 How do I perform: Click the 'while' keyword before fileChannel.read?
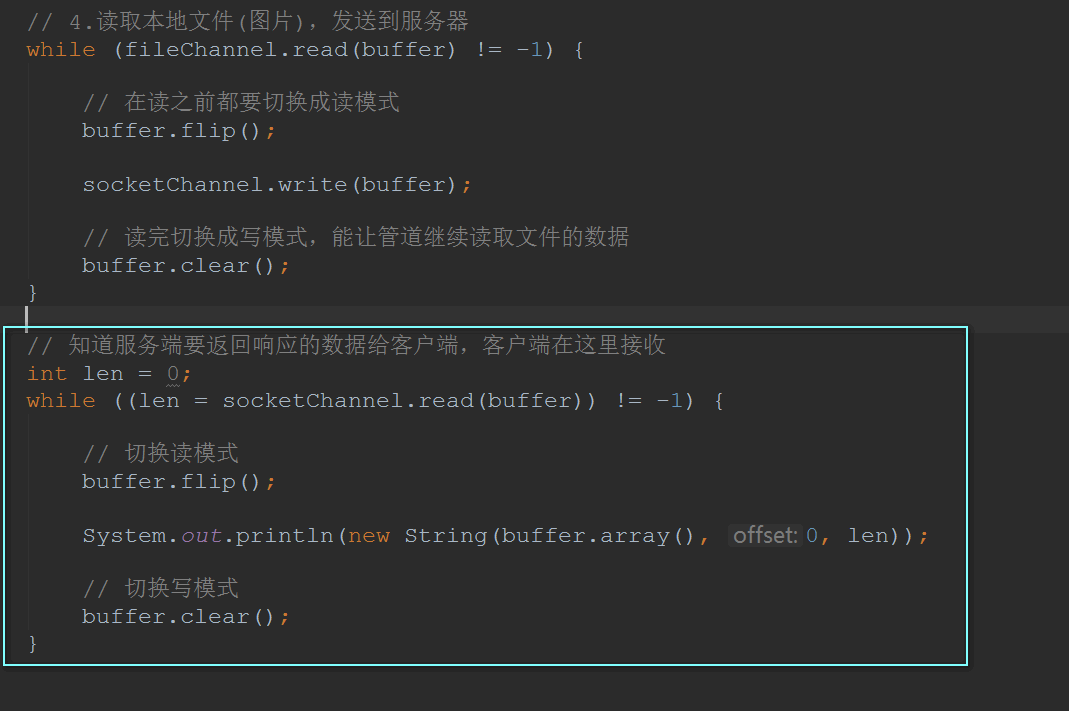click(x=61, y=50)
